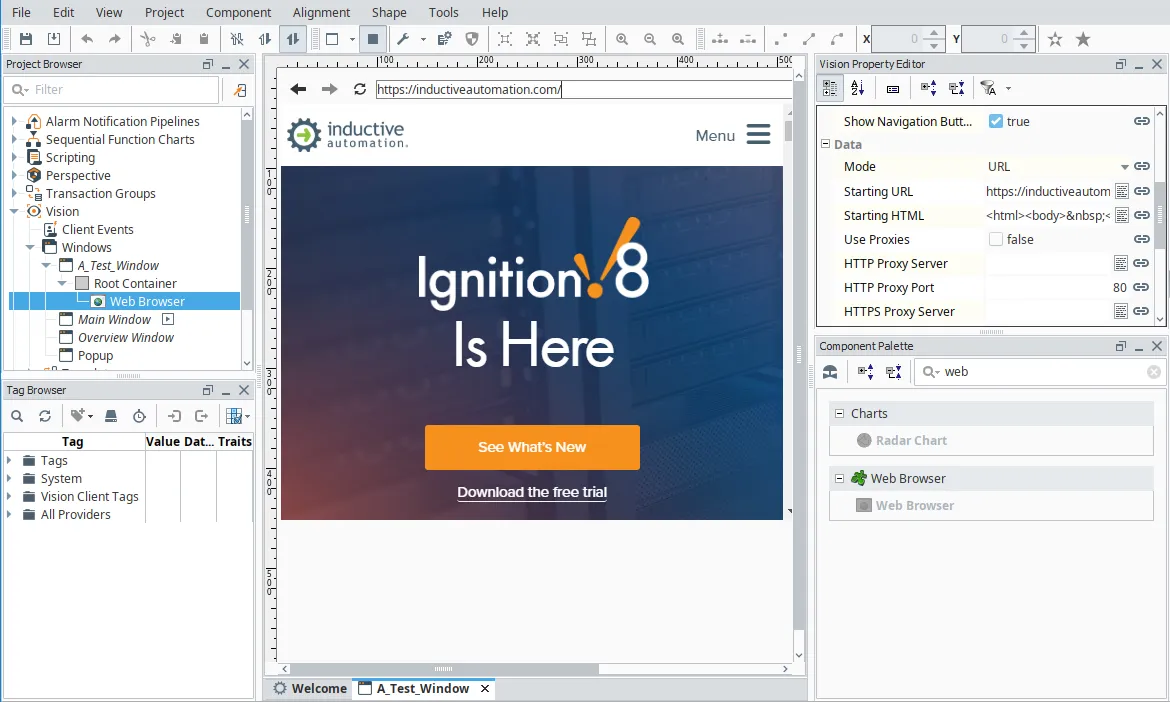The height and width of the screenshot is (702, 1170).
Task: Open the Mode dropdown
Action: (1124, 166)
